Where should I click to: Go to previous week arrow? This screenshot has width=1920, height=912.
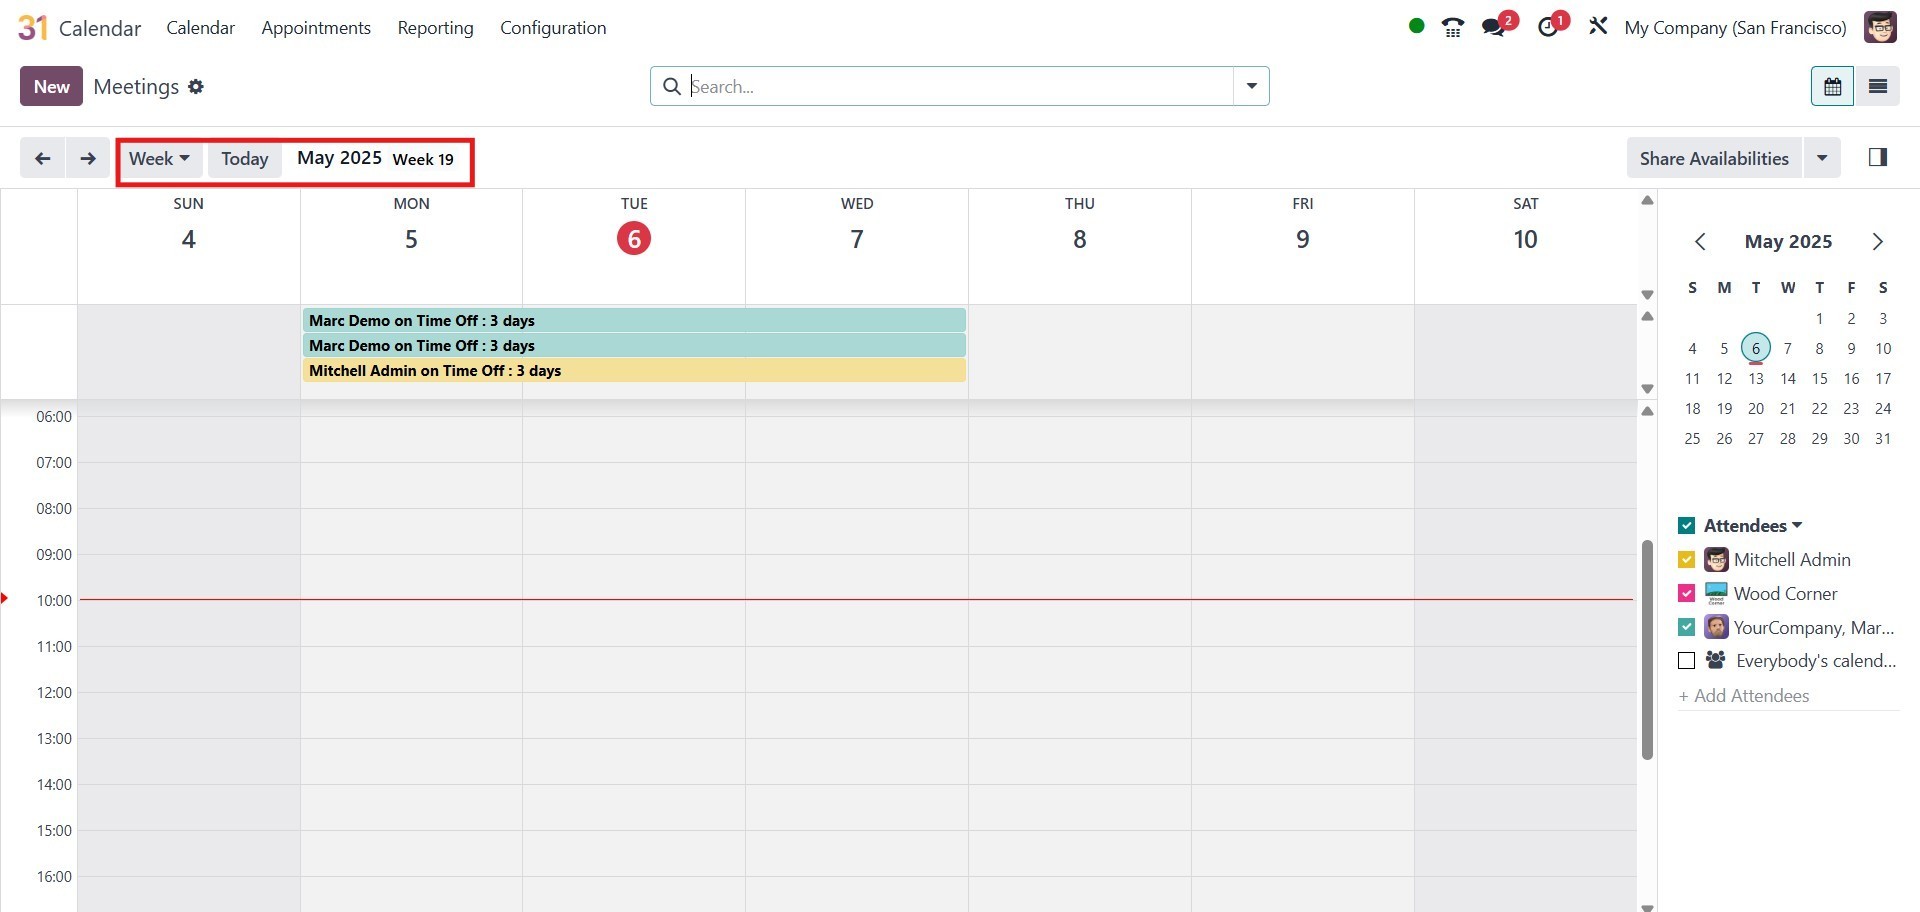(x=42, y=158)
